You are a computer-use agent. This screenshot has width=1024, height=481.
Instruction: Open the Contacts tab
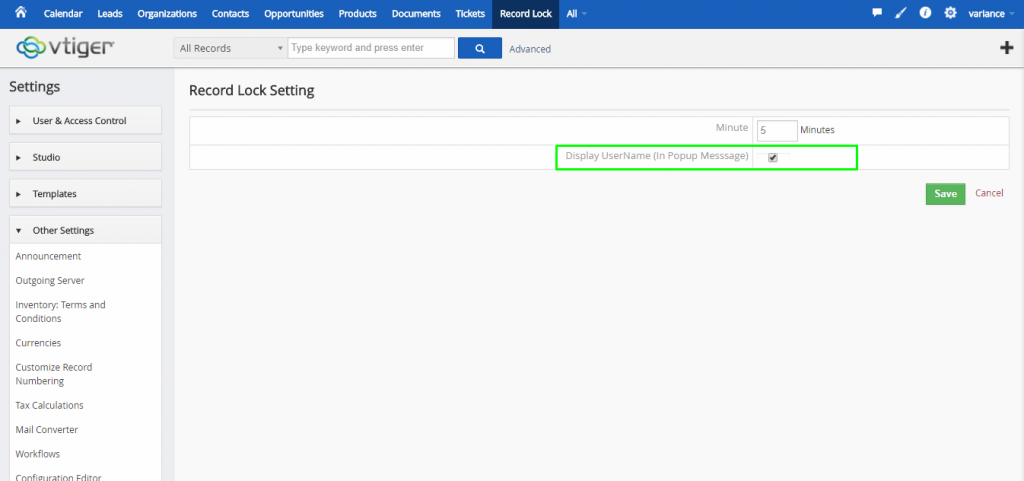(231, 14)
